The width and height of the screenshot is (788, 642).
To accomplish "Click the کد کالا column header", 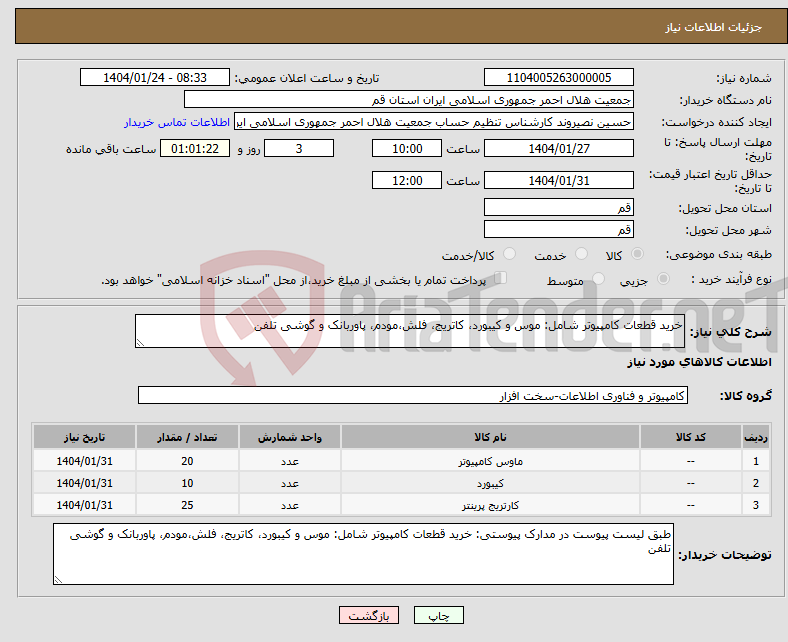I will tap(691, 437).
